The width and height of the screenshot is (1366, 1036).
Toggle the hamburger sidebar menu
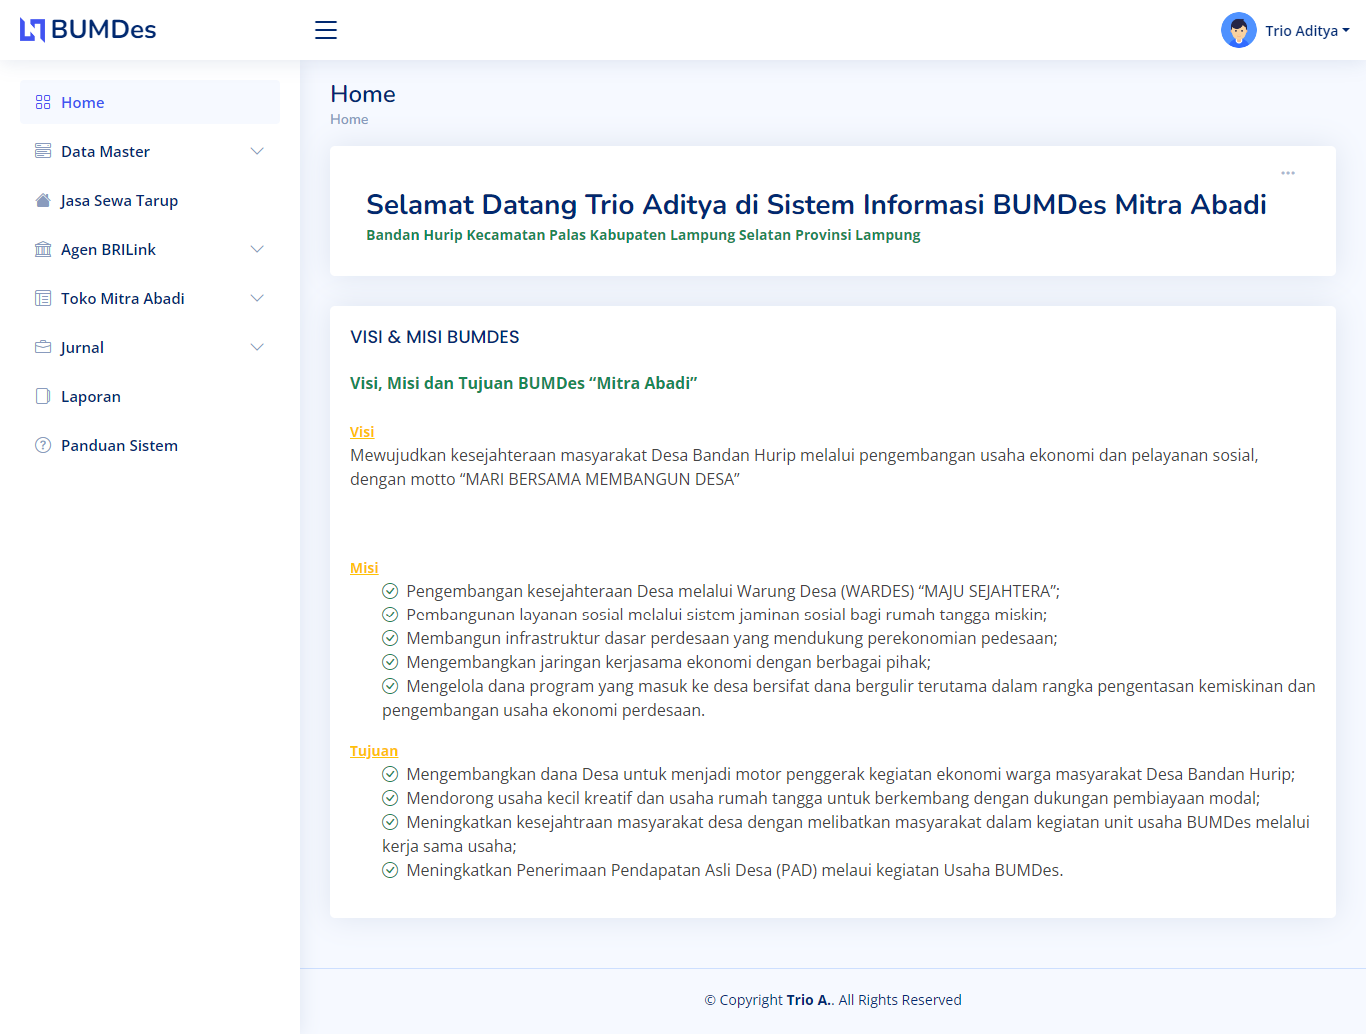click(326, 30)
